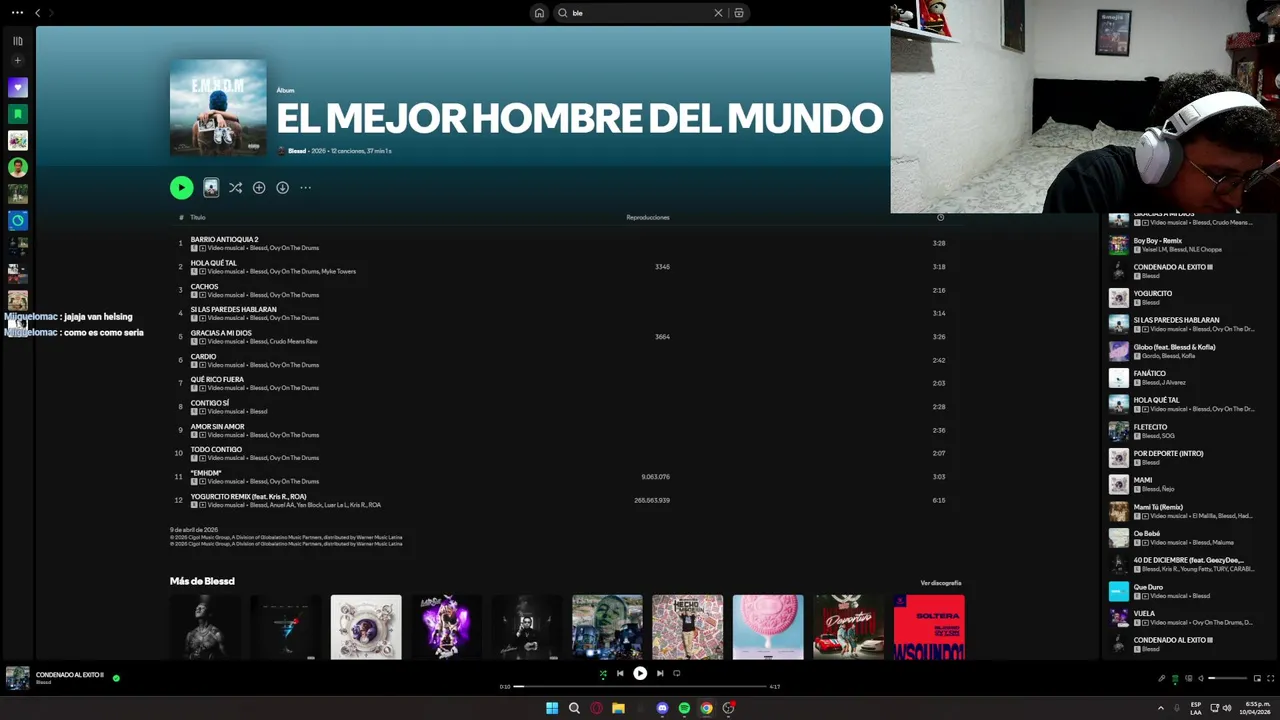Open HECHO album card thumbnail

(687, 627)
